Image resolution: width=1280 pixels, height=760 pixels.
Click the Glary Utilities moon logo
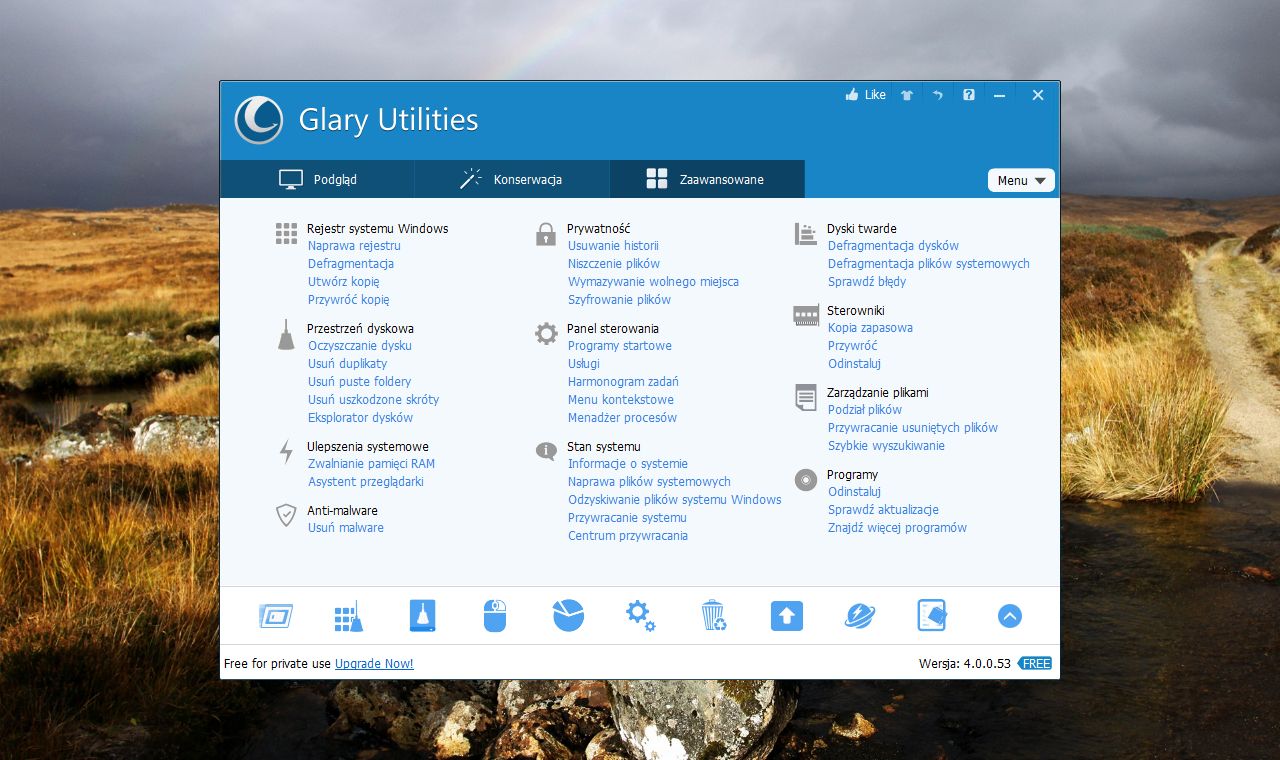click(259, 120)
